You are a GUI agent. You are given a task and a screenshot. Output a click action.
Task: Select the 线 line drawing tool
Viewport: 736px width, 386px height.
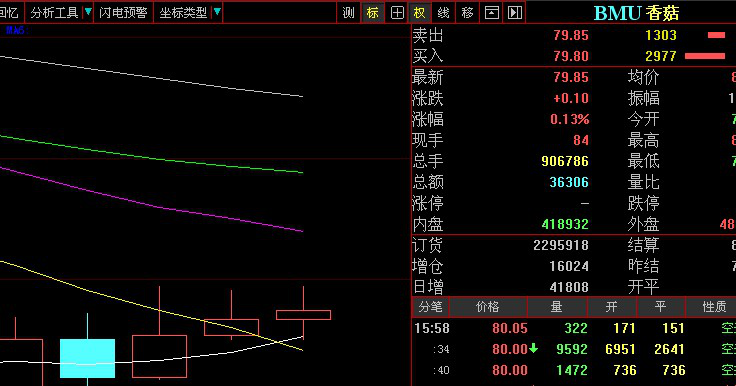coord(444,12)
